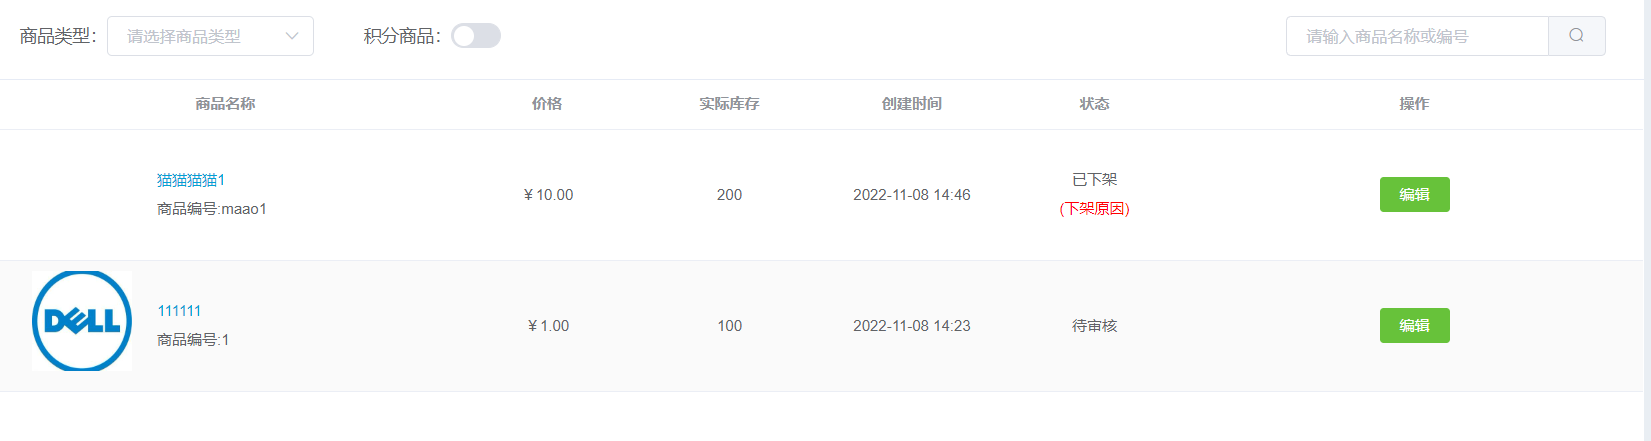Screen dimensions: 1651x441
Task: Click the red 下架原因 link
Action: pyautogui.click(x=1095, y=209)
